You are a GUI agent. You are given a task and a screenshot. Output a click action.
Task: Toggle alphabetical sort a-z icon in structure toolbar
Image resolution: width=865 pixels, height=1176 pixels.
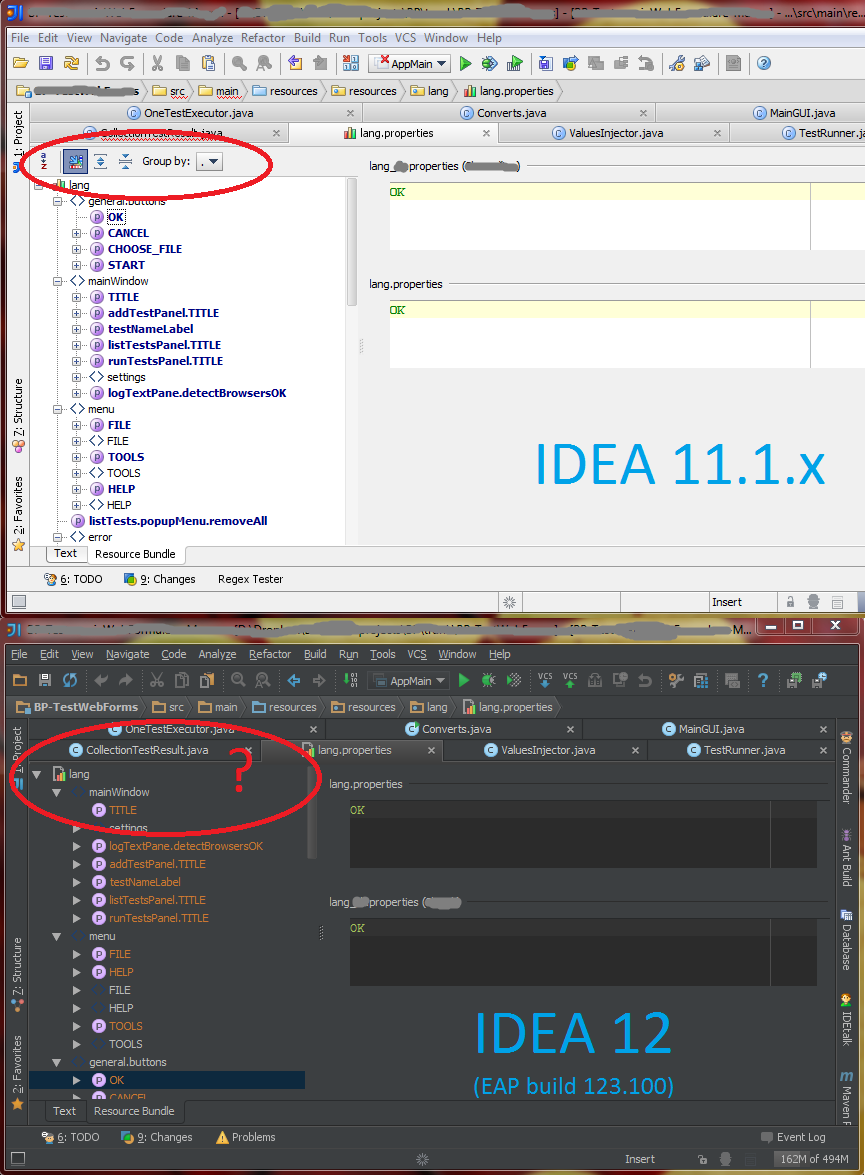(44, 160)
